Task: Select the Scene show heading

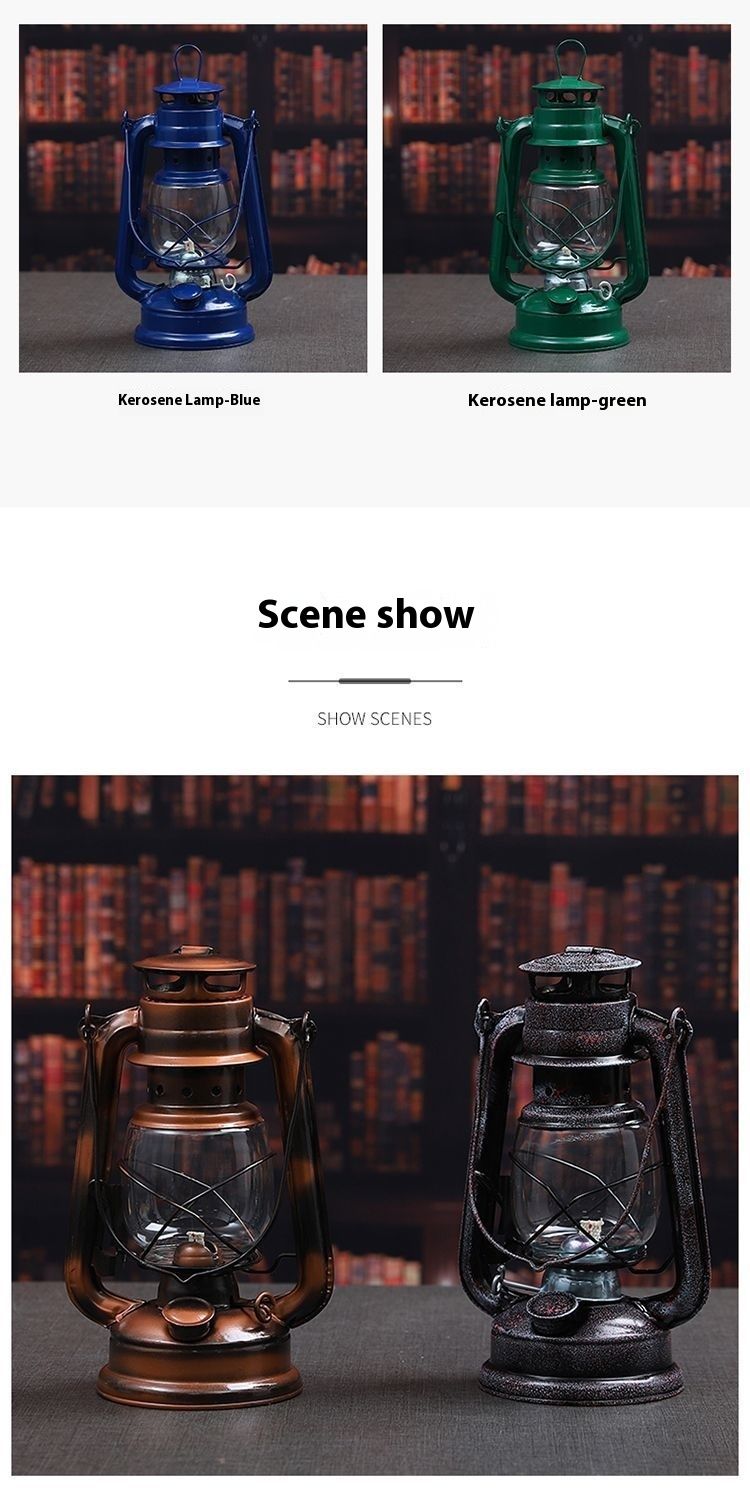Action: coord(366,614)
